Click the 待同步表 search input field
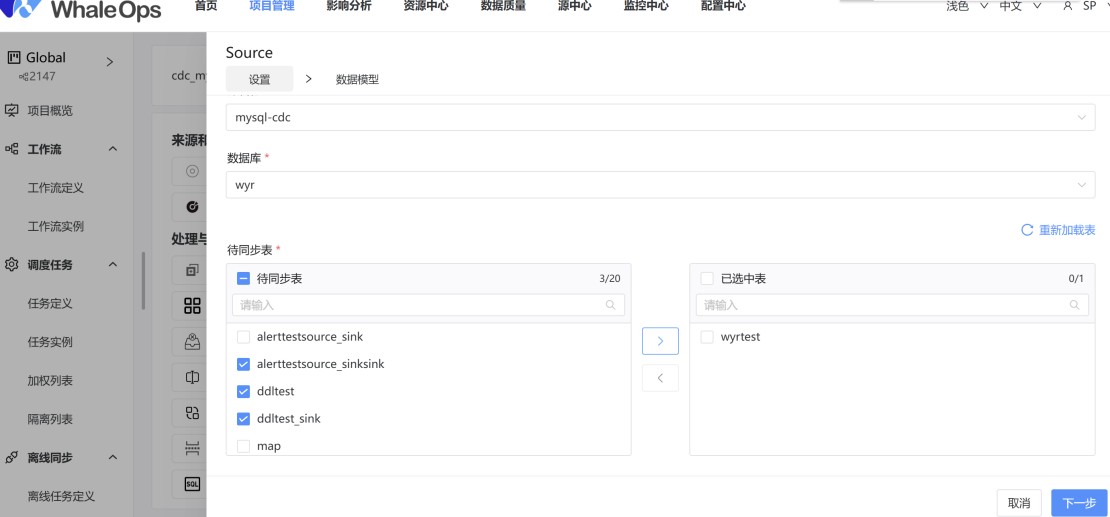This screenshot has width=1110, height=517. click(428, 305)
